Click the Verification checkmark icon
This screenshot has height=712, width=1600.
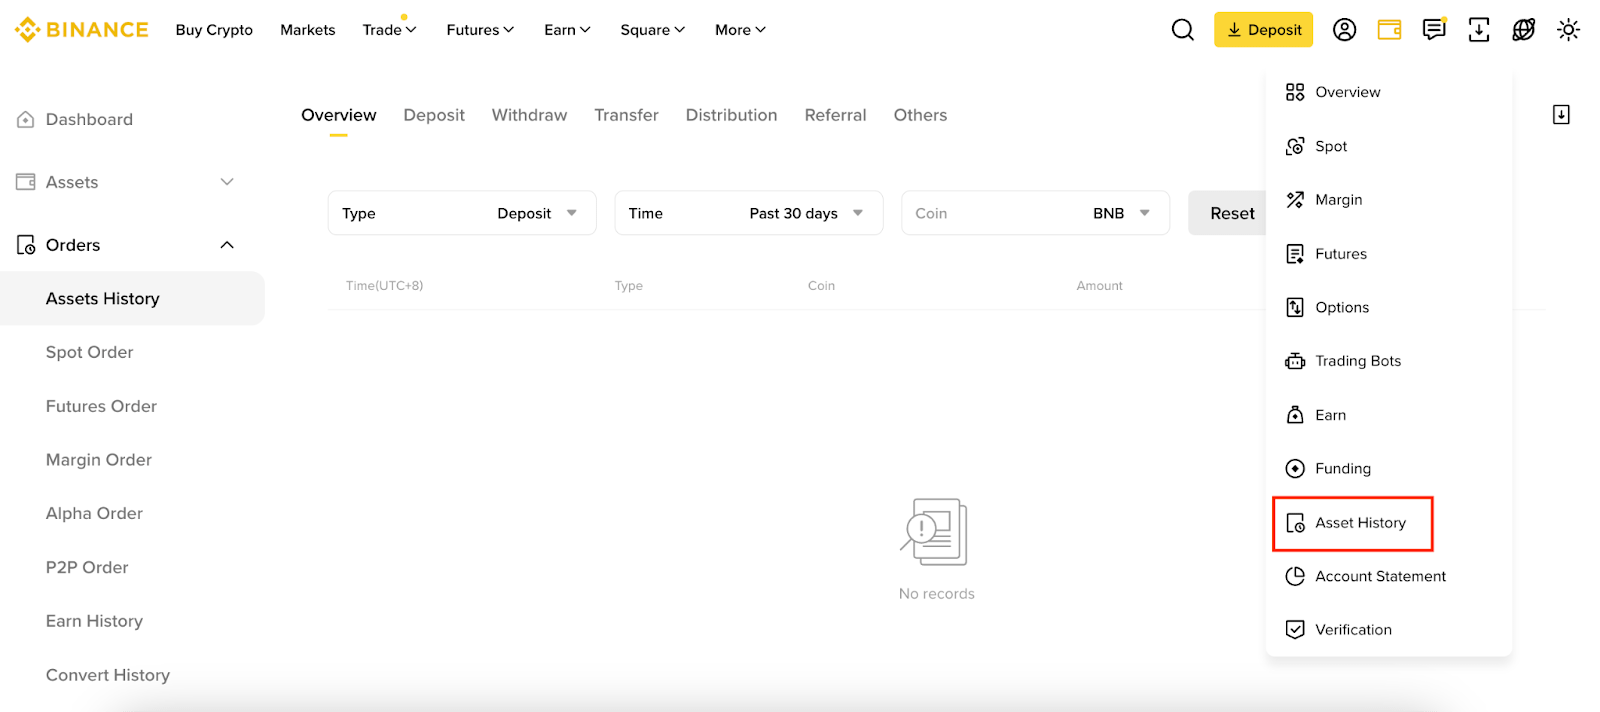point(1295,630)
